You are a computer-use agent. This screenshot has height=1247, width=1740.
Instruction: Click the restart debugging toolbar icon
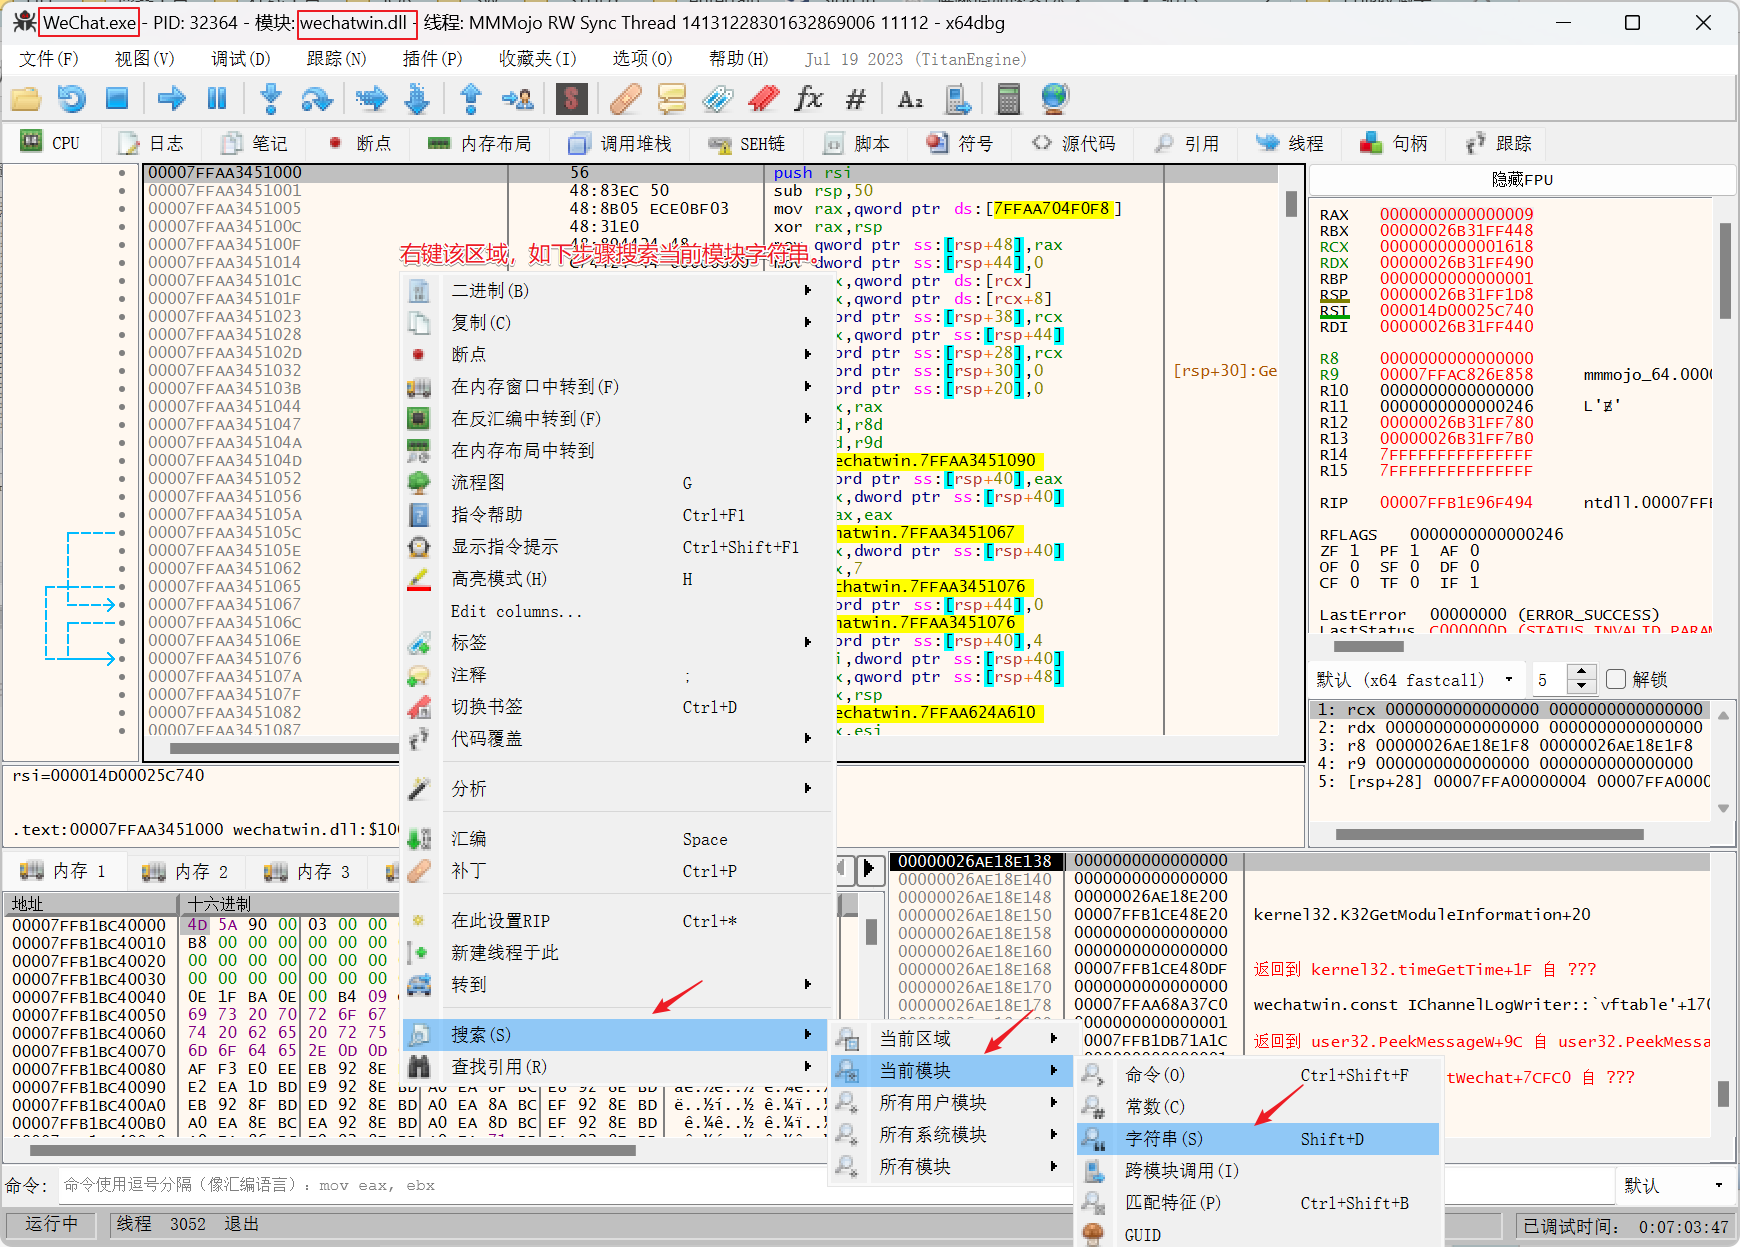(71, 99)
